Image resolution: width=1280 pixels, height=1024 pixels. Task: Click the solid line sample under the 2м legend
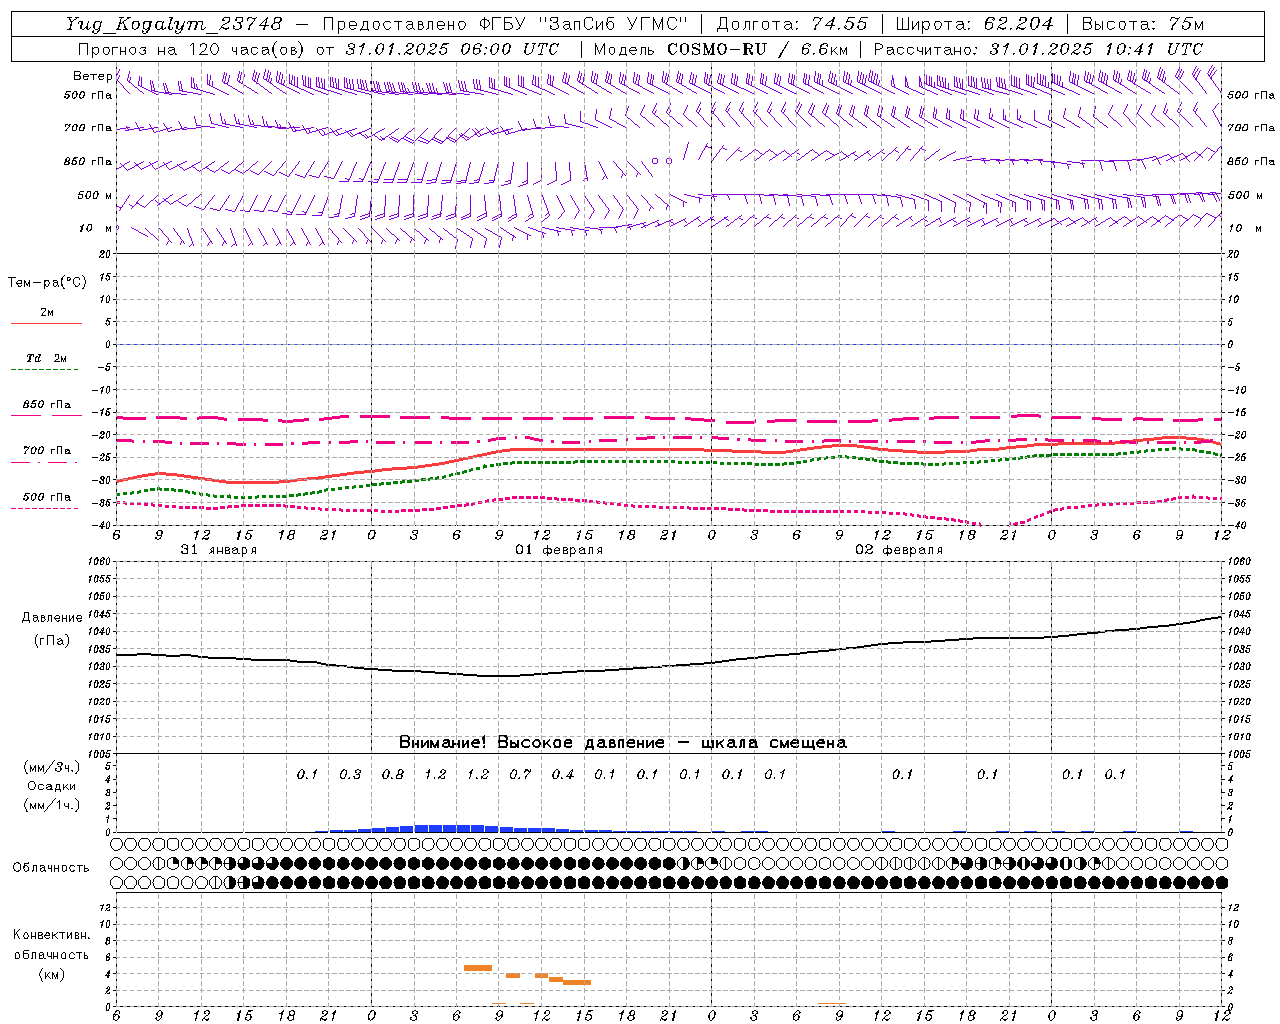click(46, 324)
